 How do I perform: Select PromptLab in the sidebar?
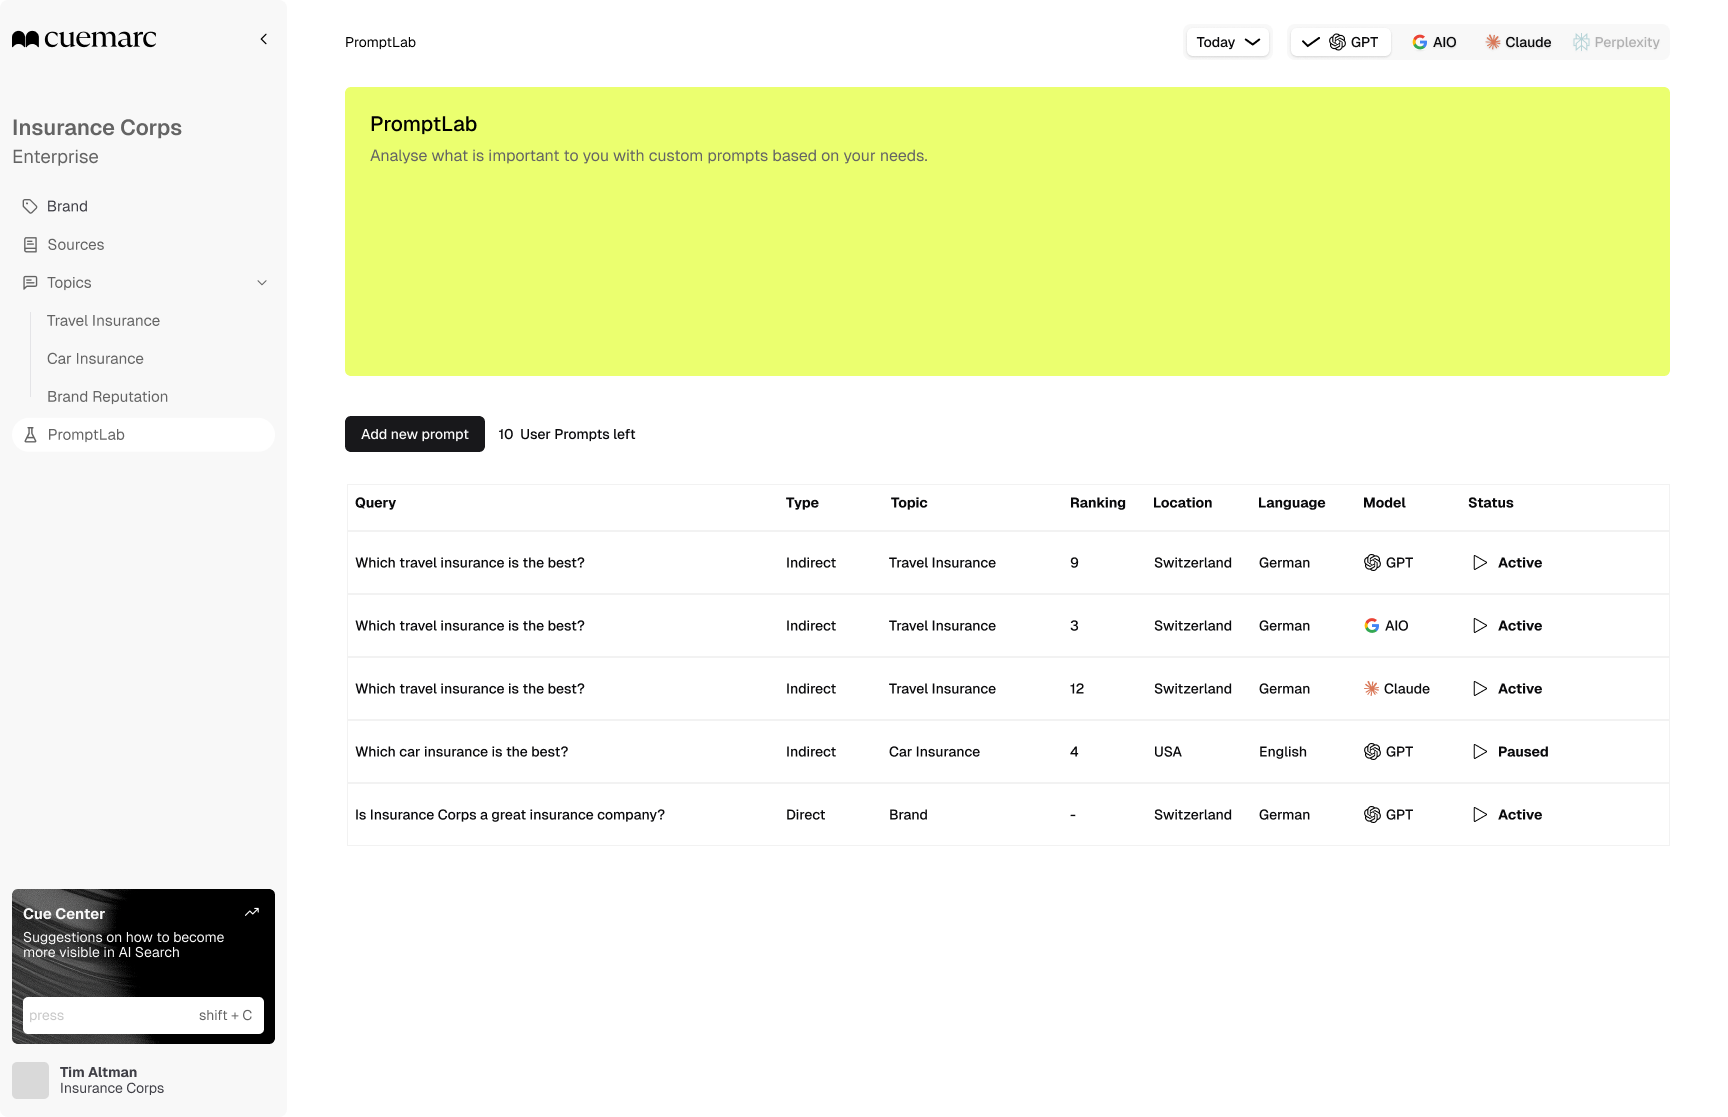point(143,434)
